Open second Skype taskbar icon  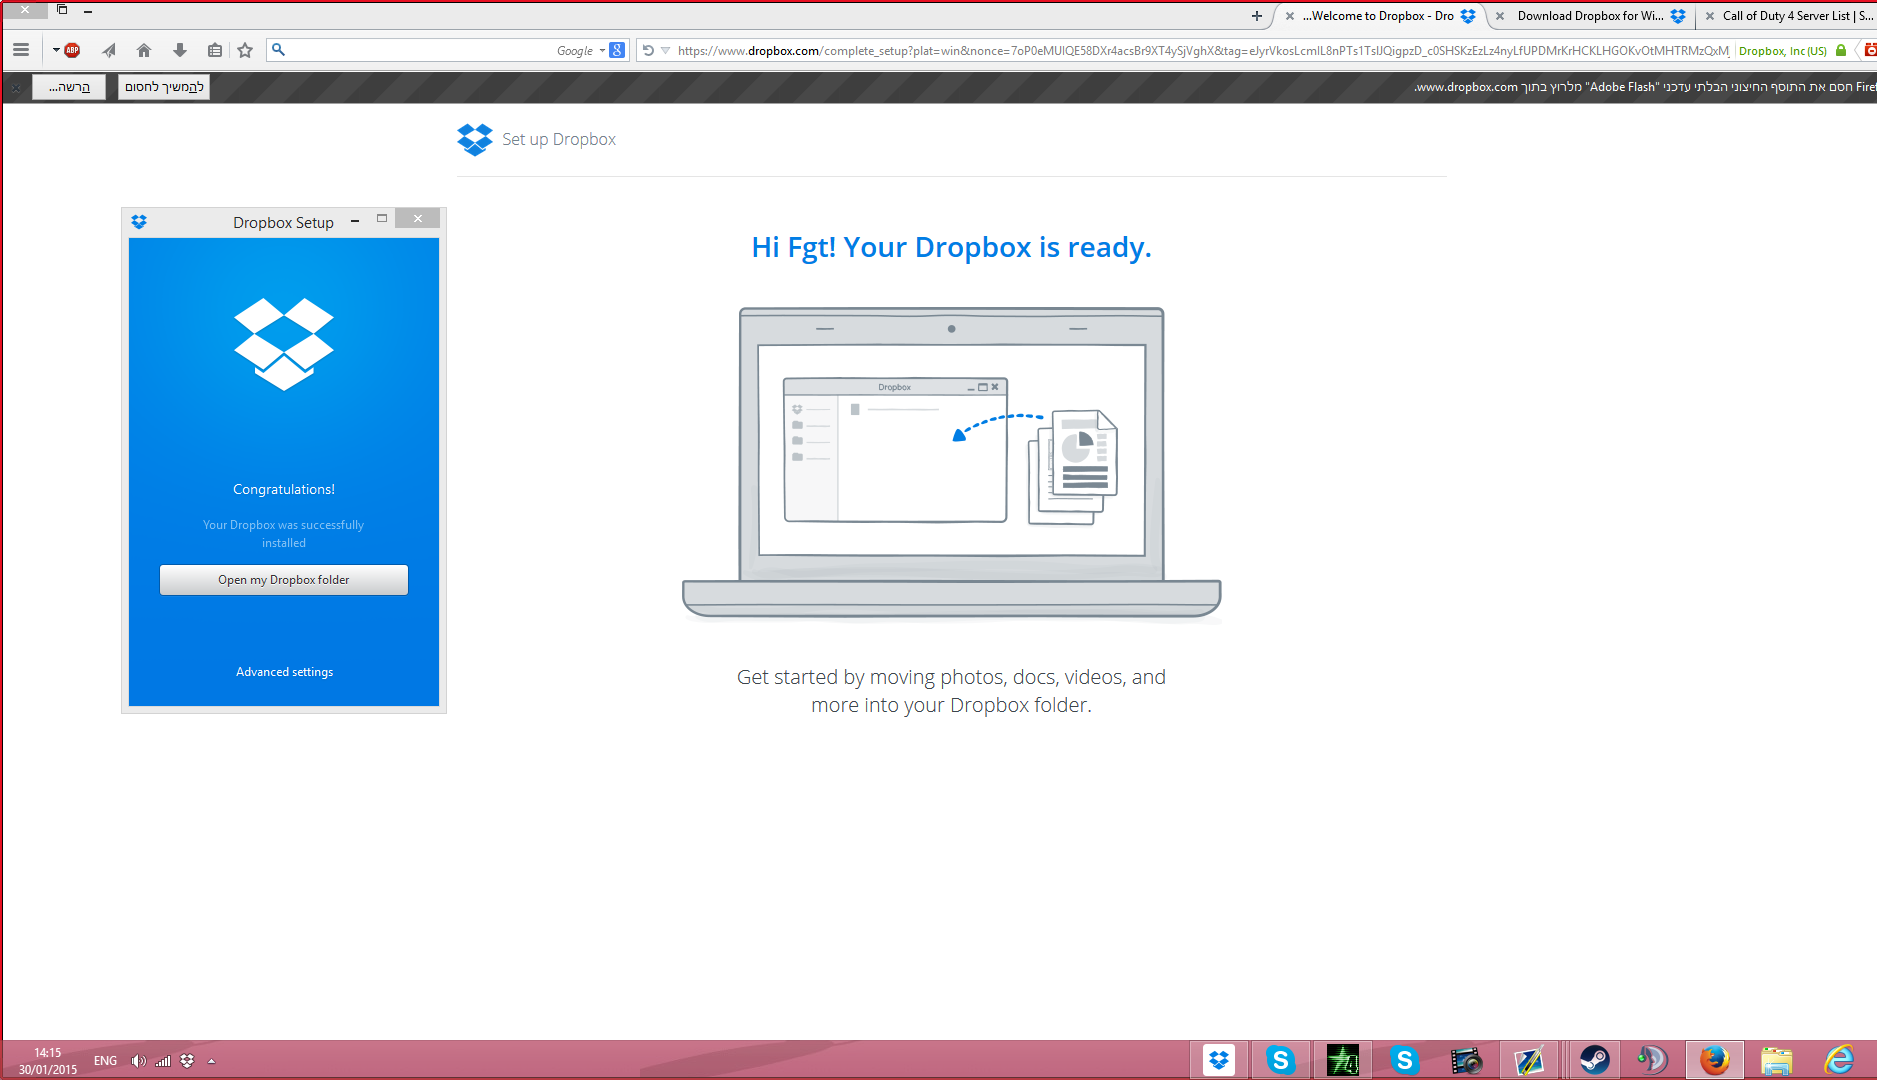coord(1405,1060)
